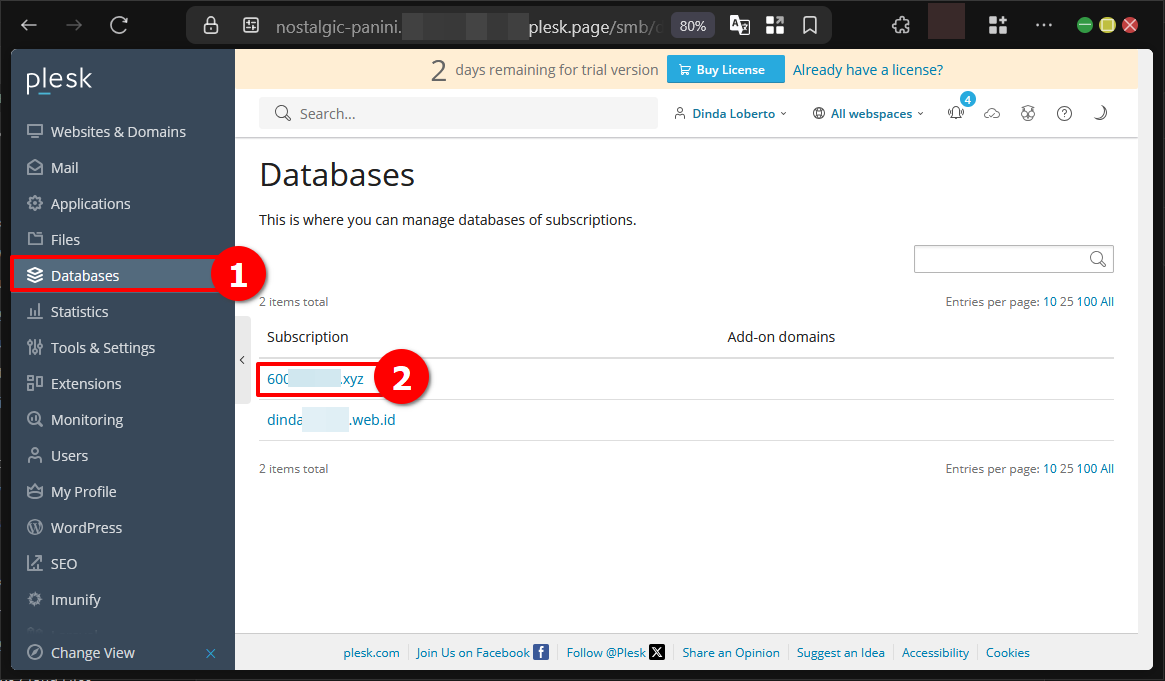Open notifications via the bell icon

[956, 113]
